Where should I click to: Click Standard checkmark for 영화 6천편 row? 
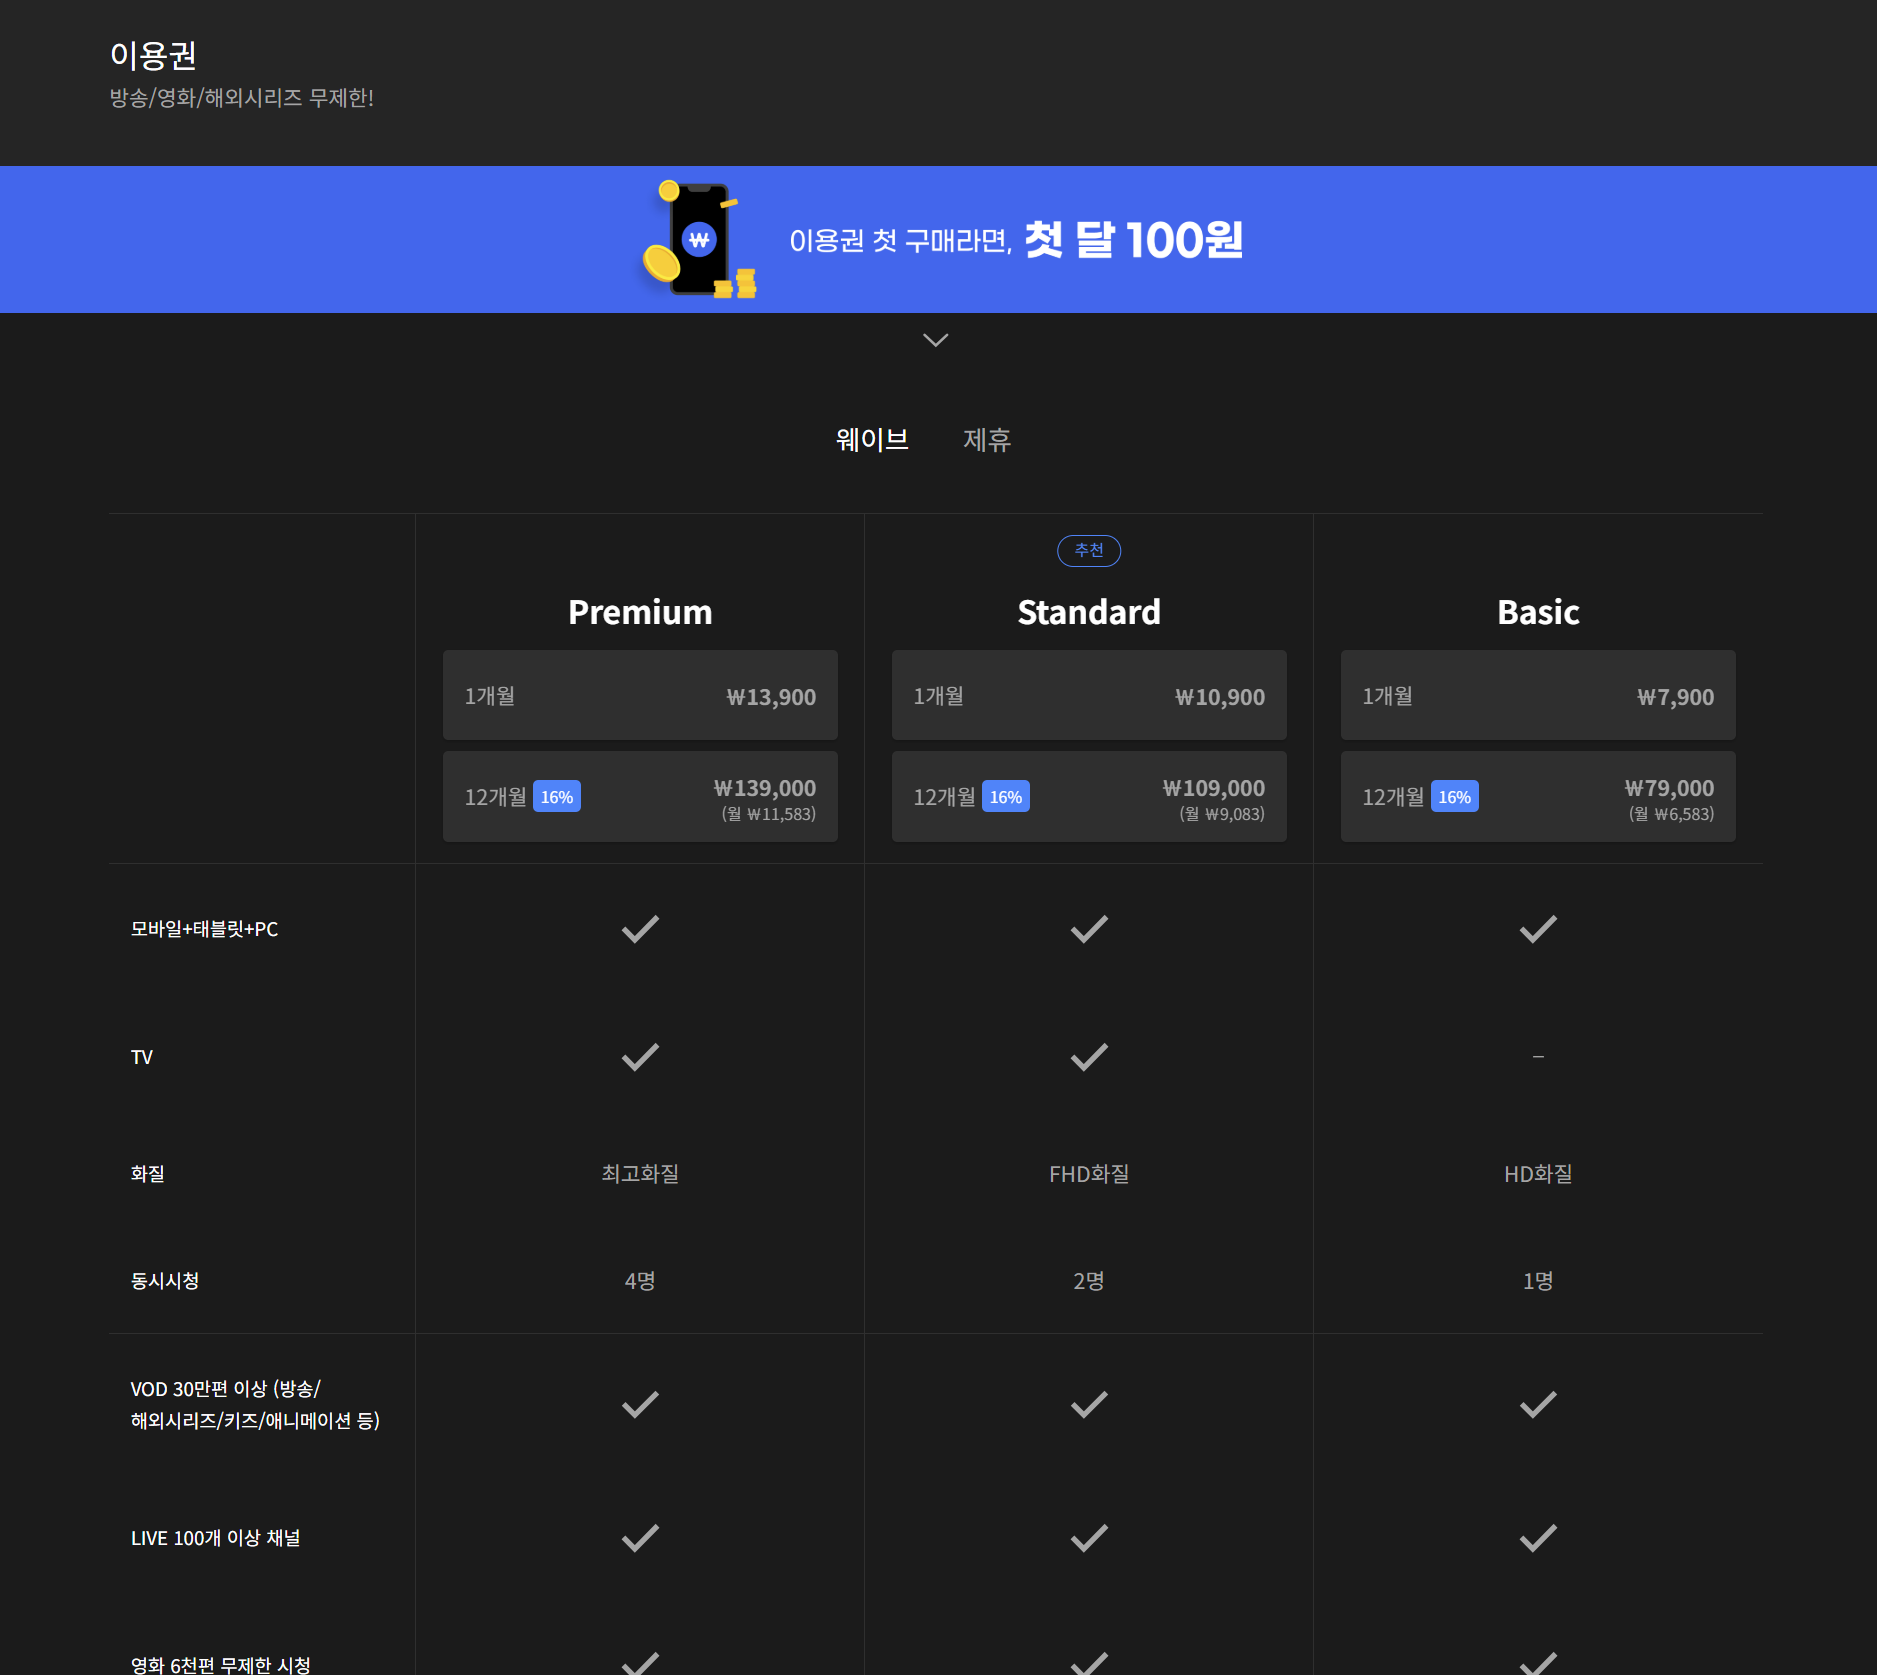pyautogui.click(x=1089, y=1663)
